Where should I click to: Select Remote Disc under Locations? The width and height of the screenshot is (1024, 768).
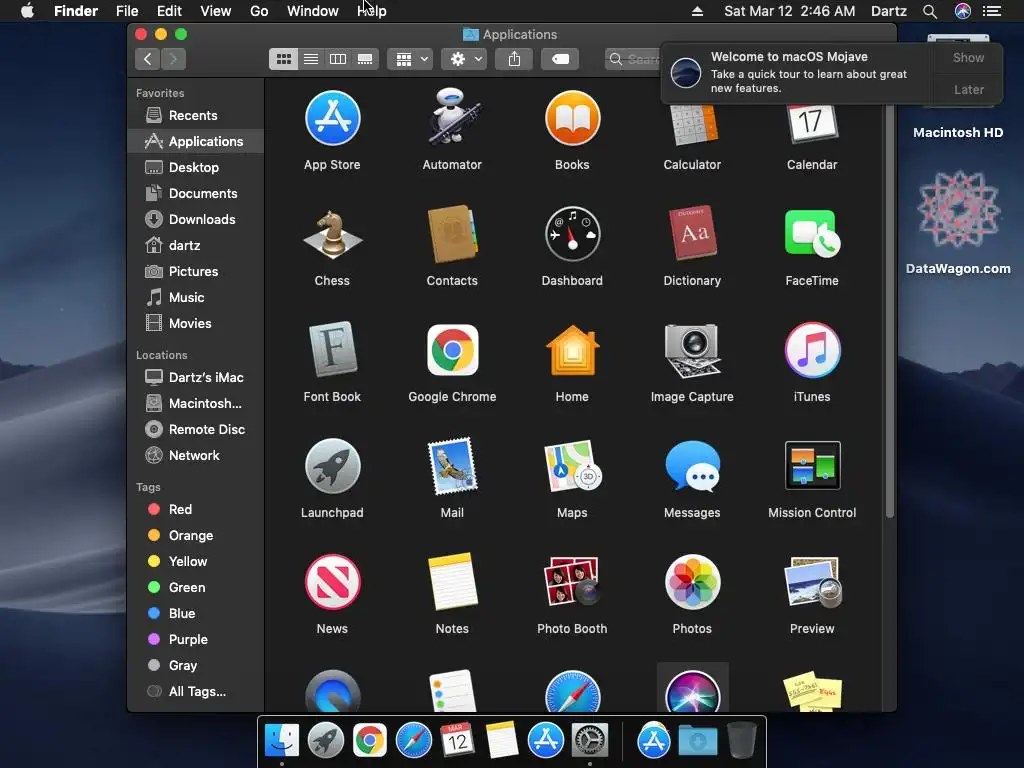[196, 429]
